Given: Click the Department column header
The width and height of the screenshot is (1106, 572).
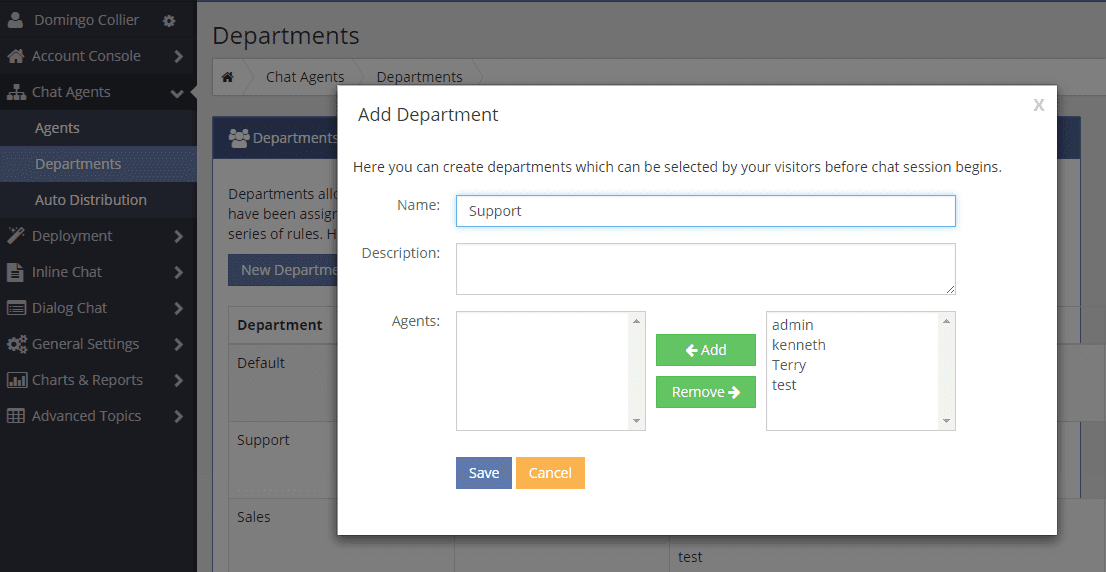Looking at the screenshot, I should pos(279,325).
